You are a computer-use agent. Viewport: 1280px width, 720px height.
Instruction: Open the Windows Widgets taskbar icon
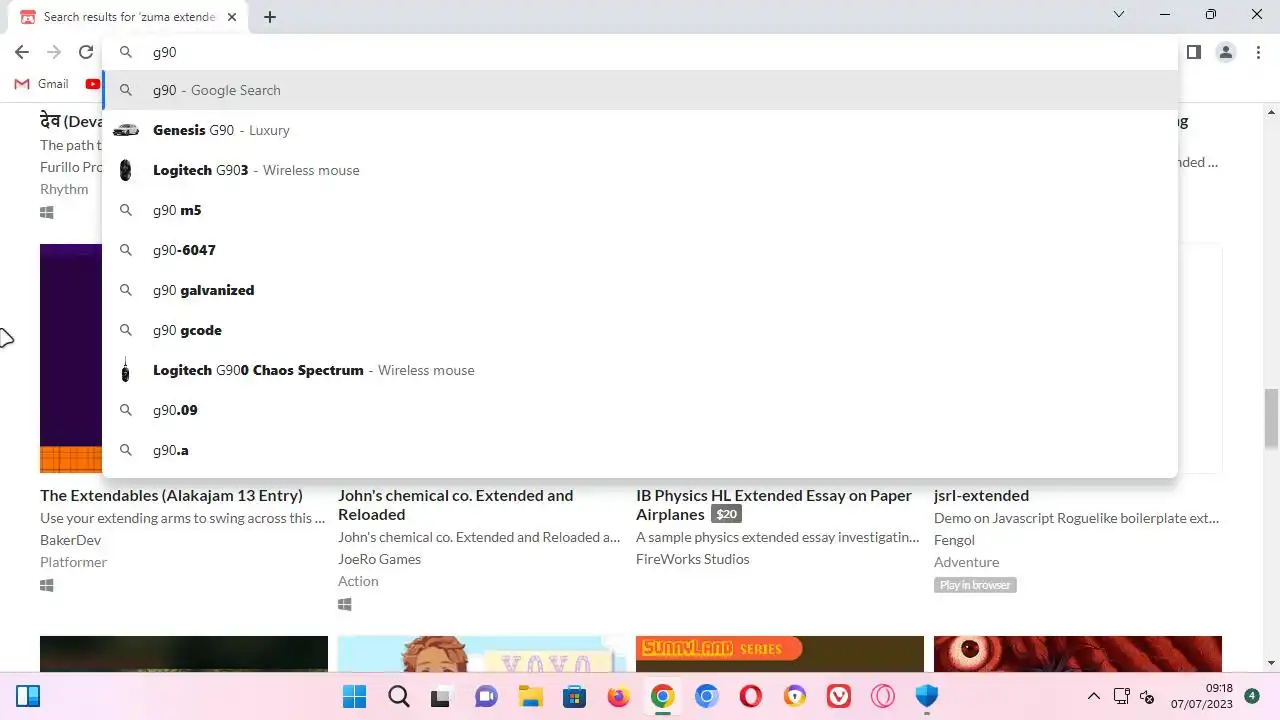click(28, 696)
